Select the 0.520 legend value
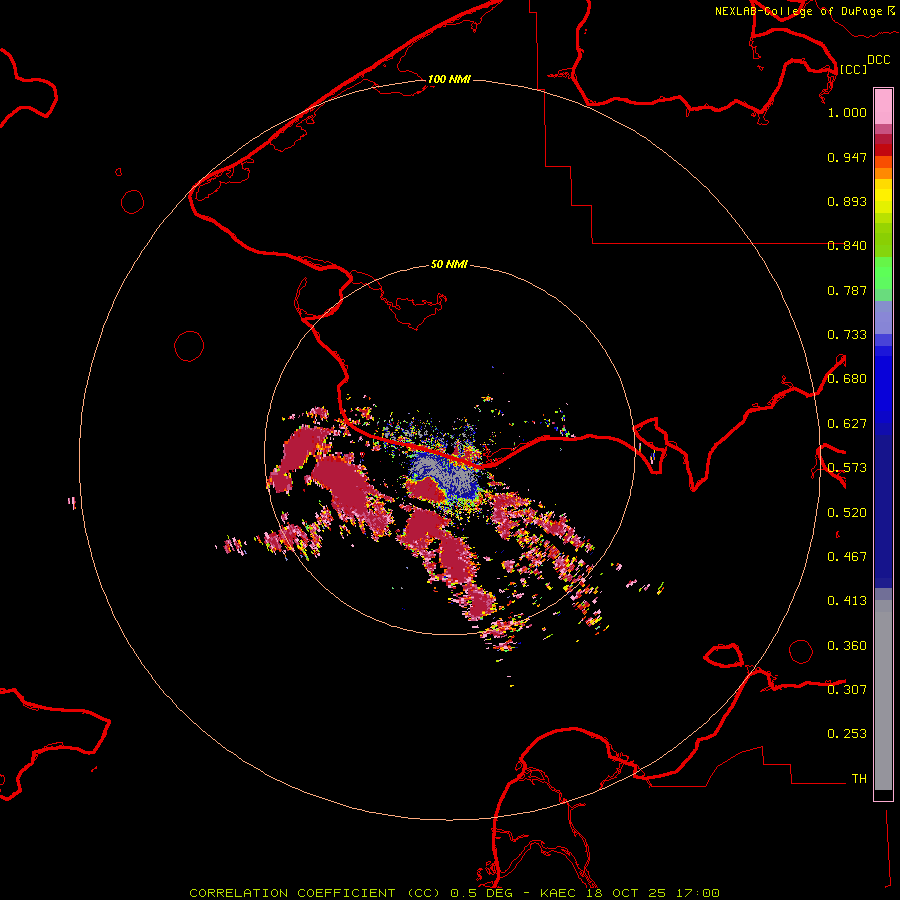This screenshot has height=900, width=900. [847, 513]
